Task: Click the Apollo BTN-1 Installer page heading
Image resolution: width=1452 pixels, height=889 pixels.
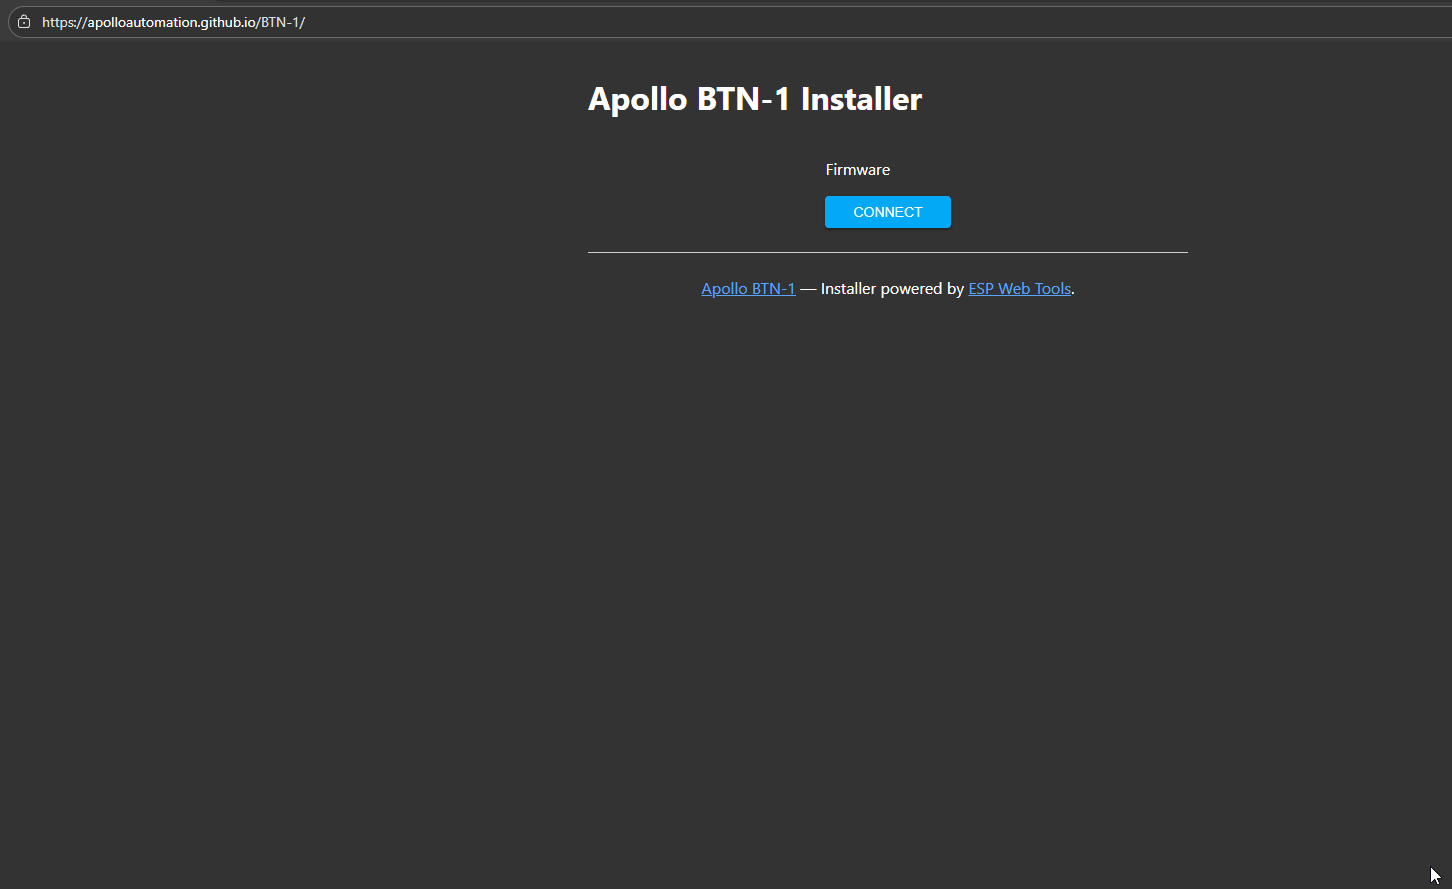Action: click(755, 99)
